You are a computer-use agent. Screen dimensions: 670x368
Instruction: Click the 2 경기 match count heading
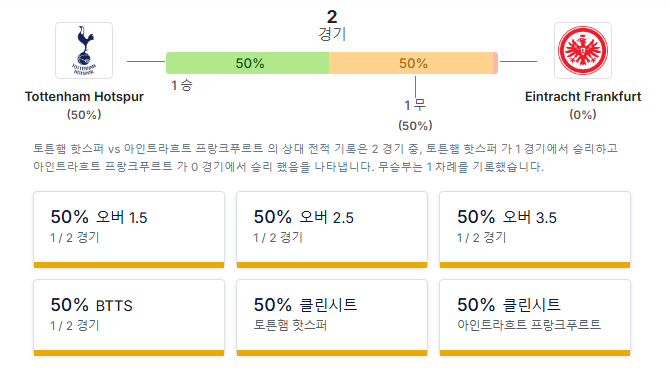(x=332, y=25)
